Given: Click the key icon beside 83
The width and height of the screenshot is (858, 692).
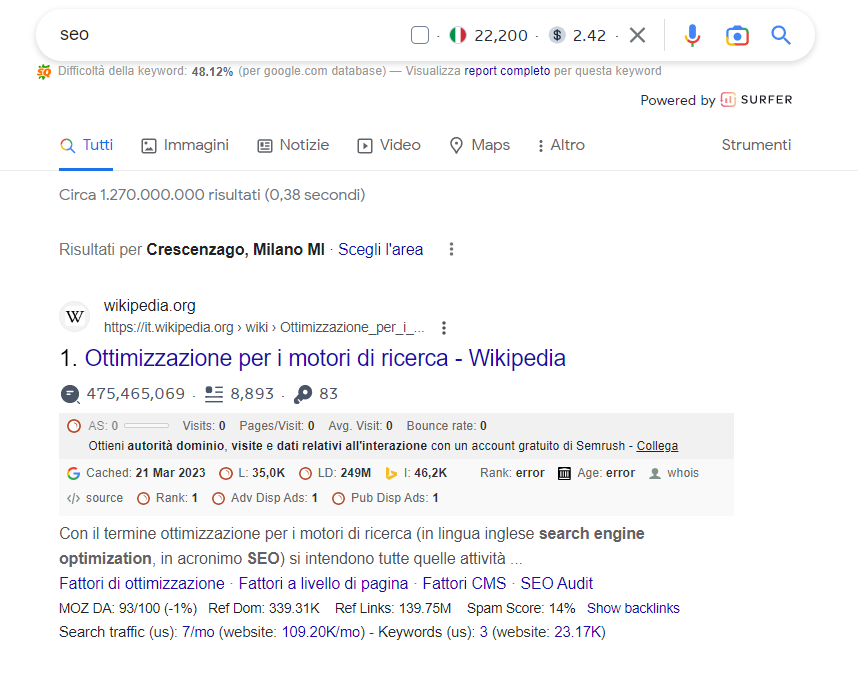Looking at the screenshot, I should tap(303, 394).
